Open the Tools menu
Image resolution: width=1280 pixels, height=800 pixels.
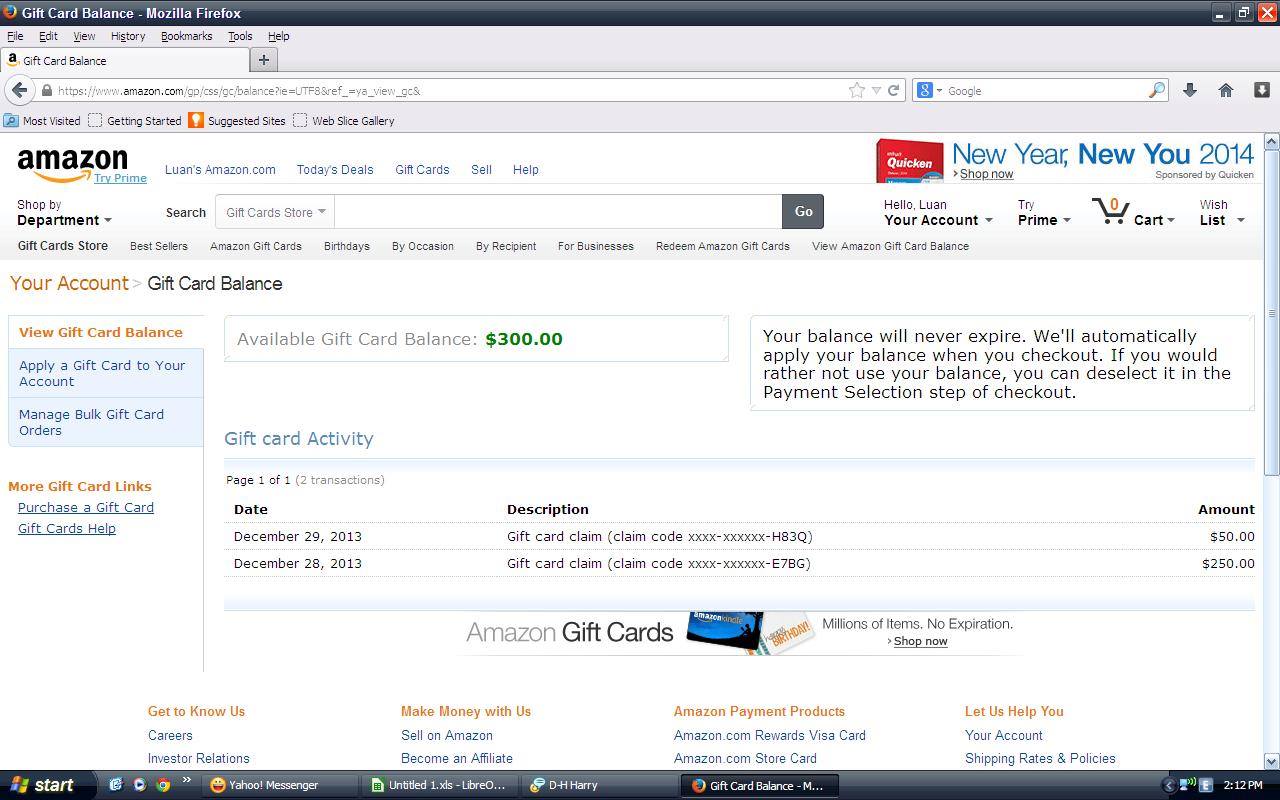click(240, 36)
